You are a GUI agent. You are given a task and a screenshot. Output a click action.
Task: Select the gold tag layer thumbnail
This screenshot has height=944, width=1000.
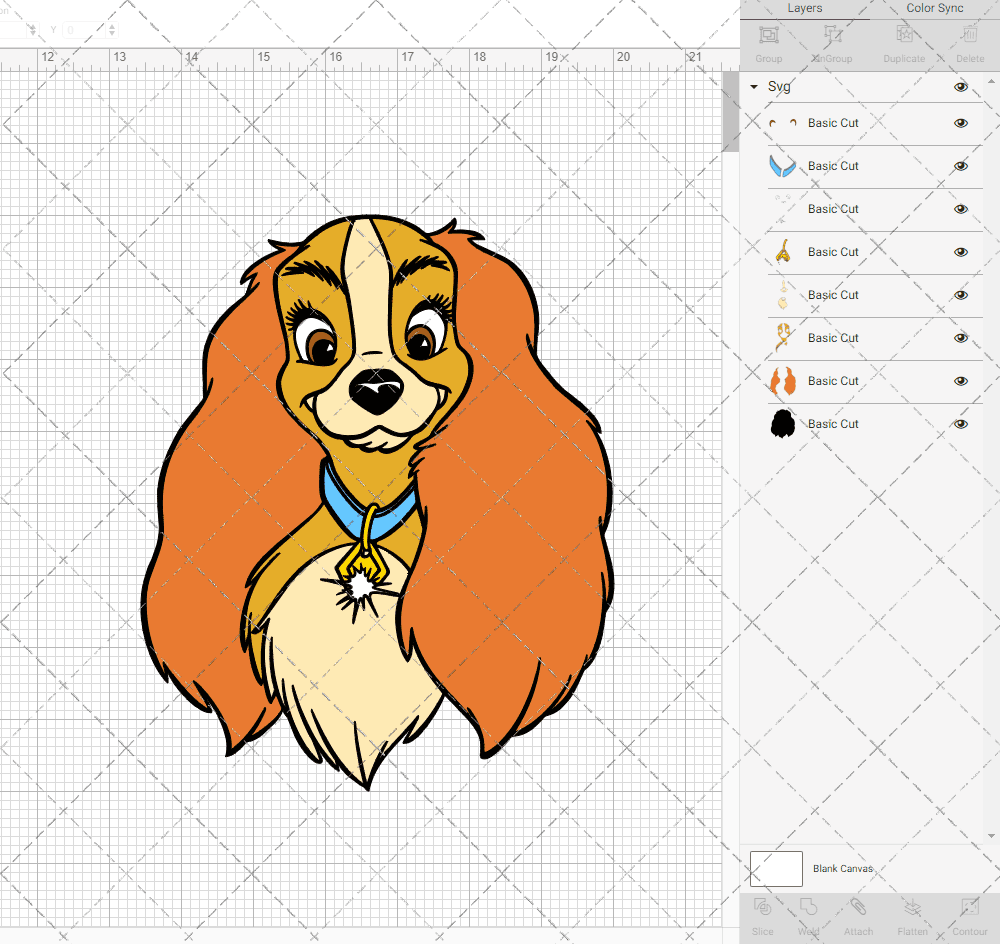click(x=783, y=252)
